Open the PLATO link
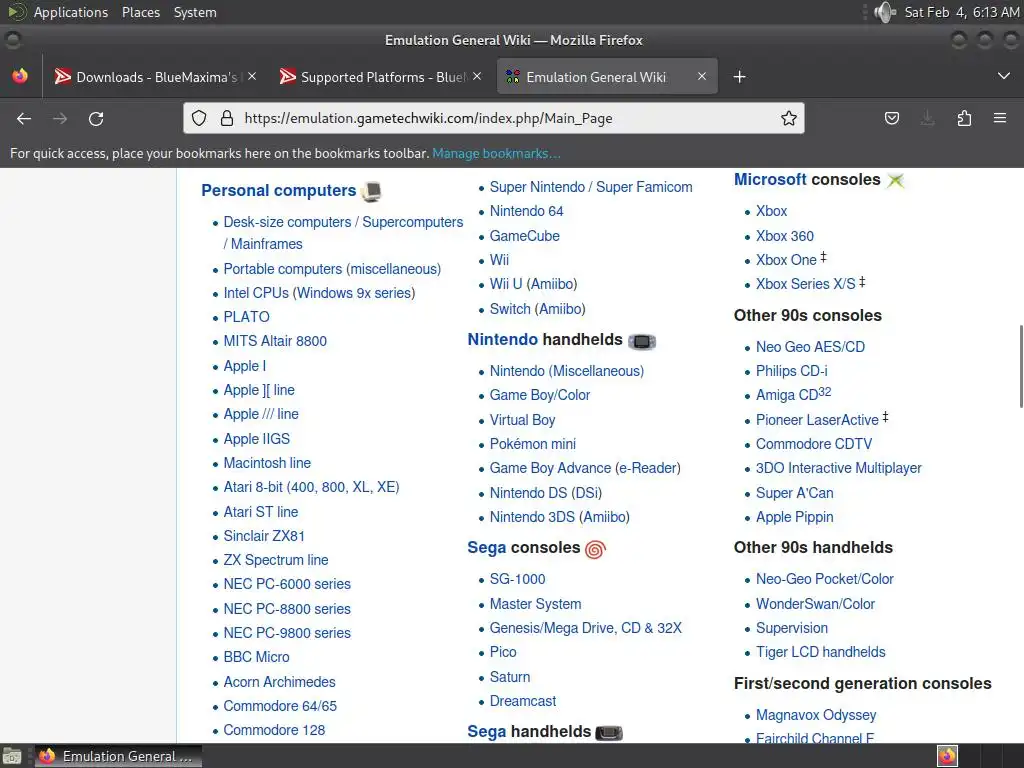The image size is (1024, 768). (x=246, y=317)
